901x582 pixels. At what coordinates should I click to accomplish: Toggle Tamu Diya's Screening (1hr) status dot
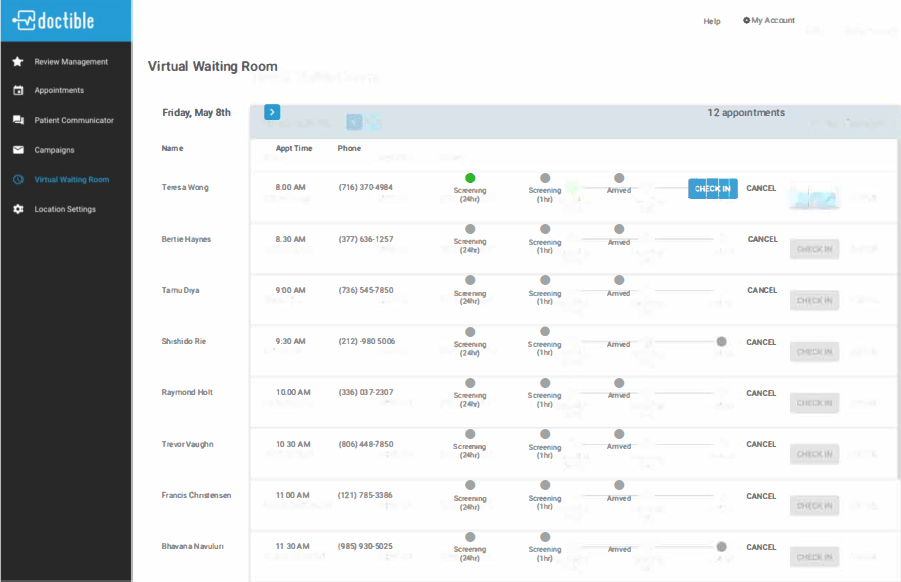[545, 280]
